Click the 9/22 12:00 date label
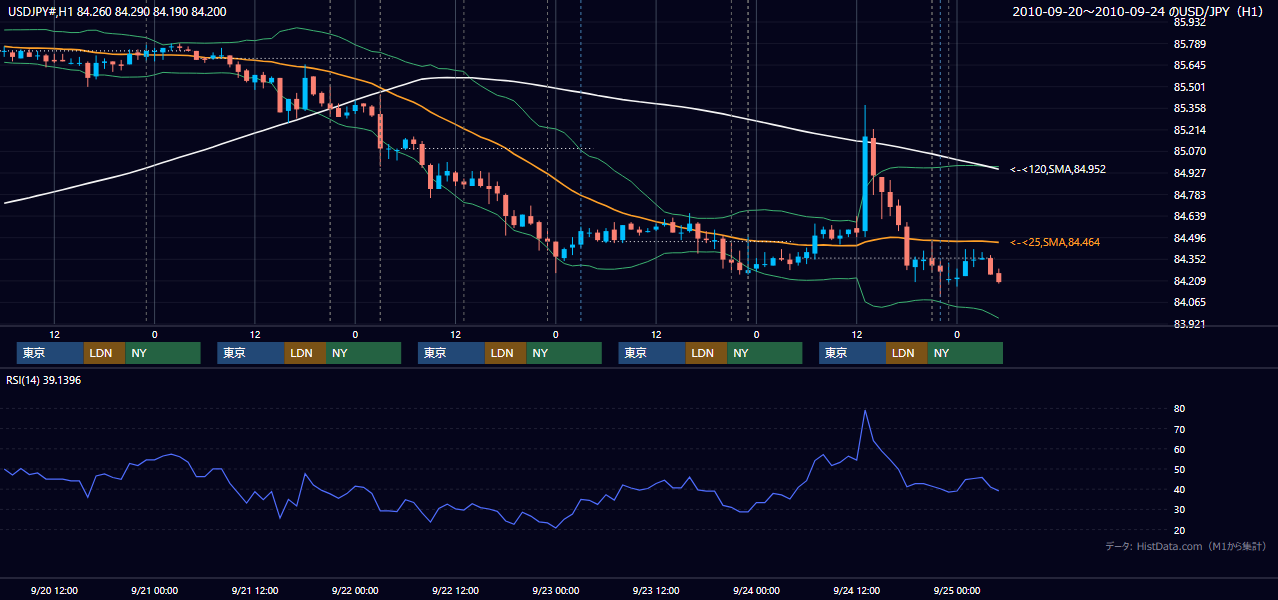The width and height of the screenshot is (1278, 600). (455, 590)
